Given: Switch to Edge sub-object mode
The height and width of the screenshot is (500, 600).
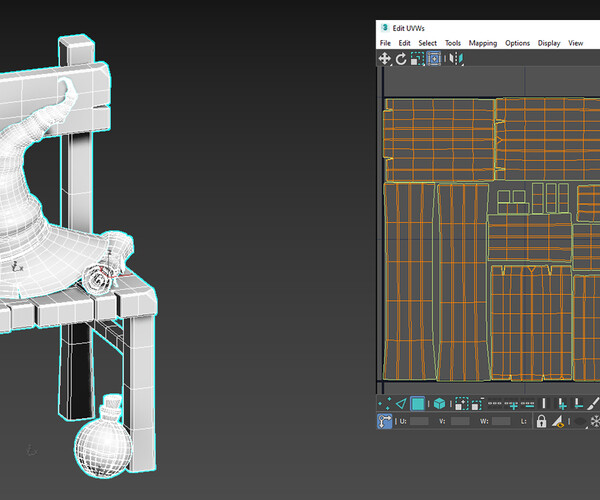Looking at the screenshot, I should [401, 404].
